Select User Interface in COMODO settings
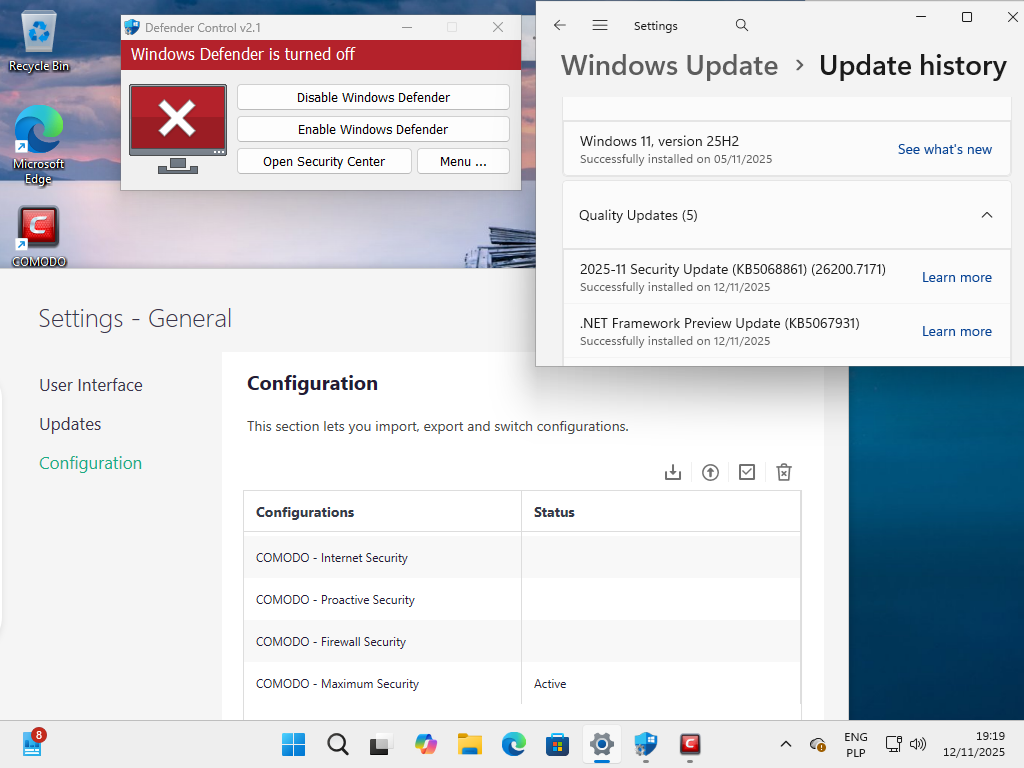Image resolution: width=1024 pixels, height=768 pixels. [x=91, y=385]
